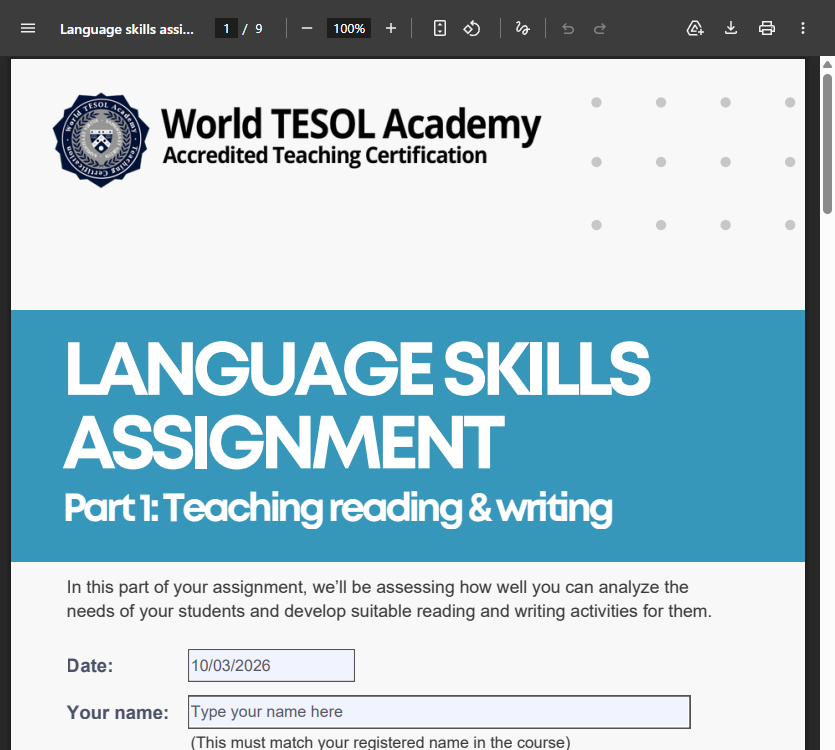This screenshot has width=835, height=750.
Task: Click the World TESOL Academy logo
Action: coord(99,140)
